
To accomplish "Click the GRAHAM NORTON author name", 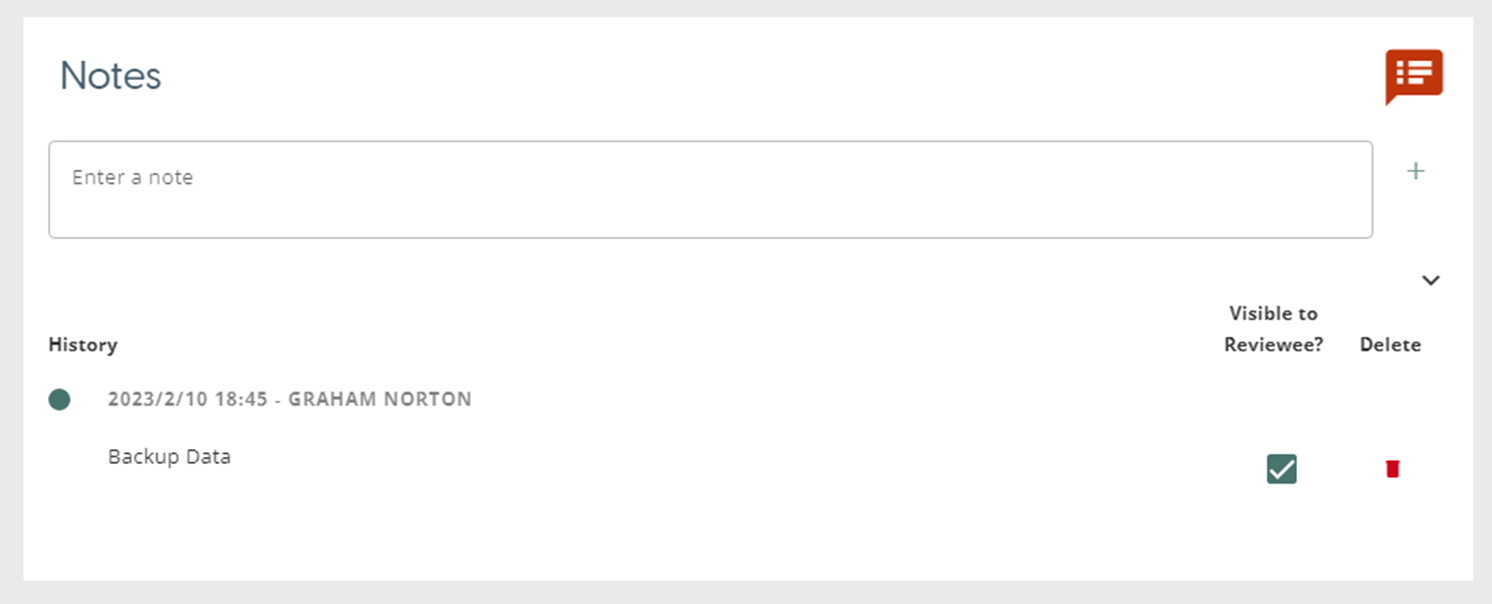I will coord(380,400).
